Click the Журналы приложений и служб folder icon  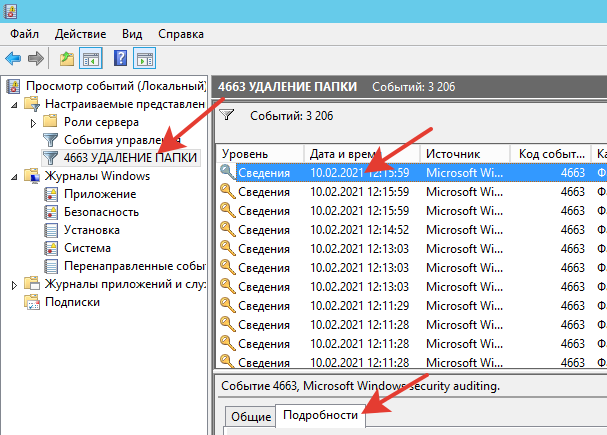(x=32, y=284)
